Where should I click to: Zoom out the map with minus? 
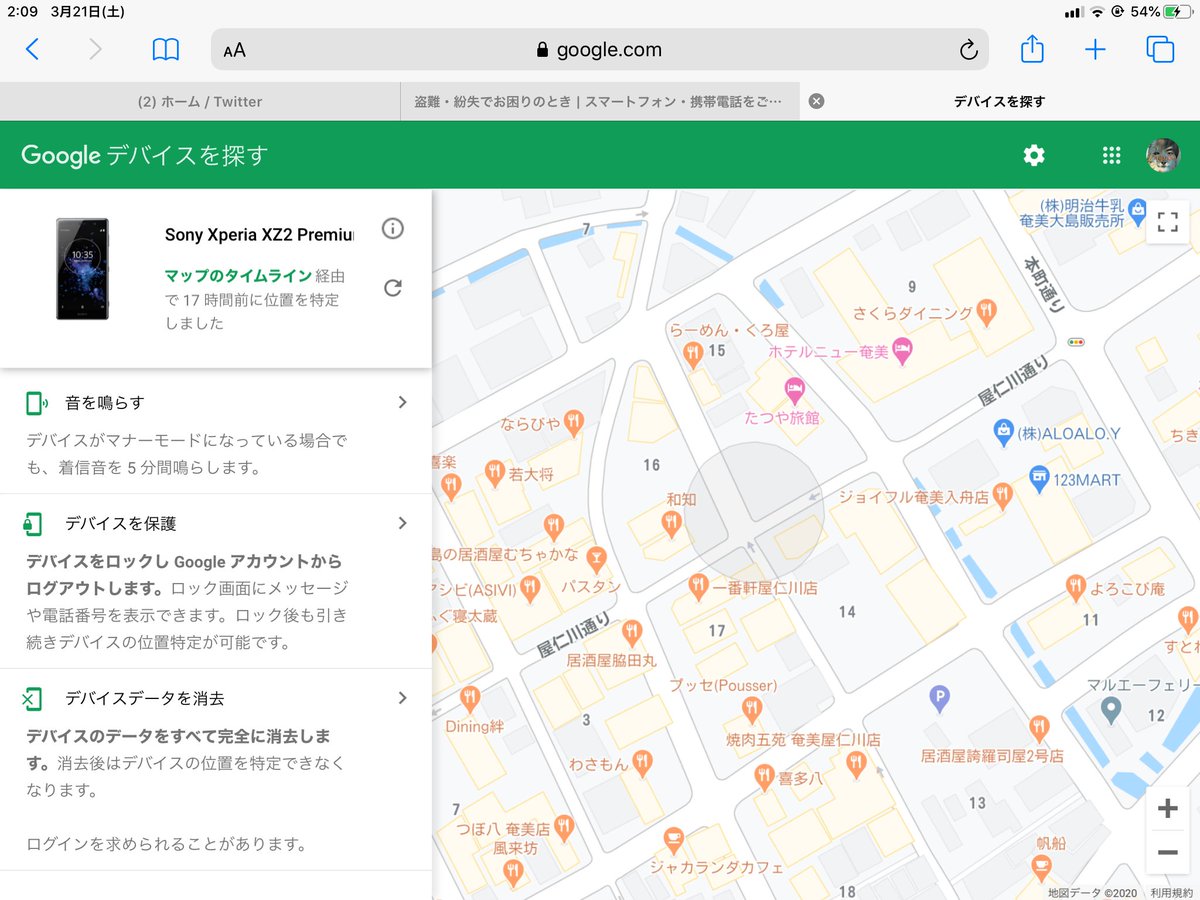click(x=1167, y=852)
